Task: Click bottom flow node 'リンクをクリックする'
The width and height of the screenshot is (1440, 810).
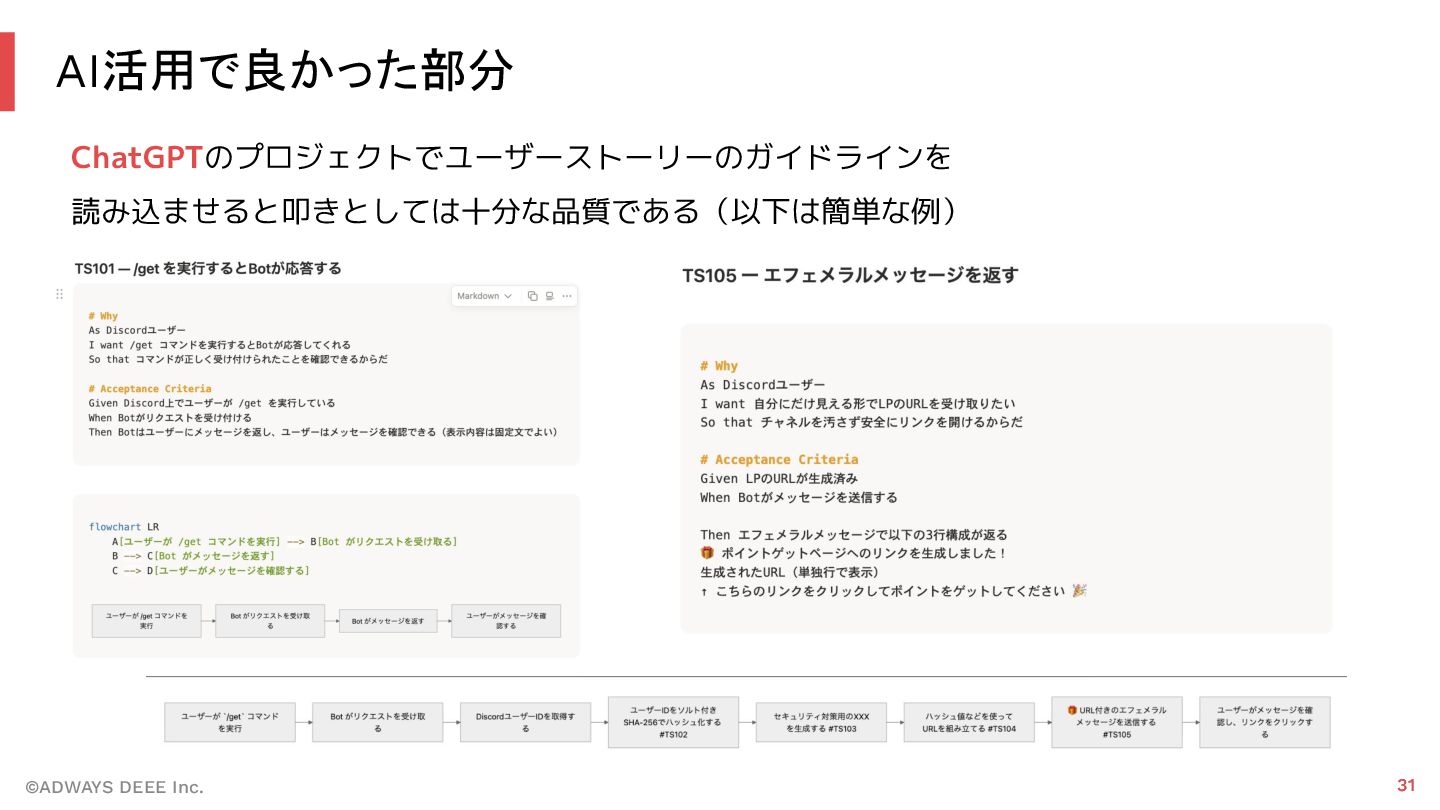Action: point(1265,722)
